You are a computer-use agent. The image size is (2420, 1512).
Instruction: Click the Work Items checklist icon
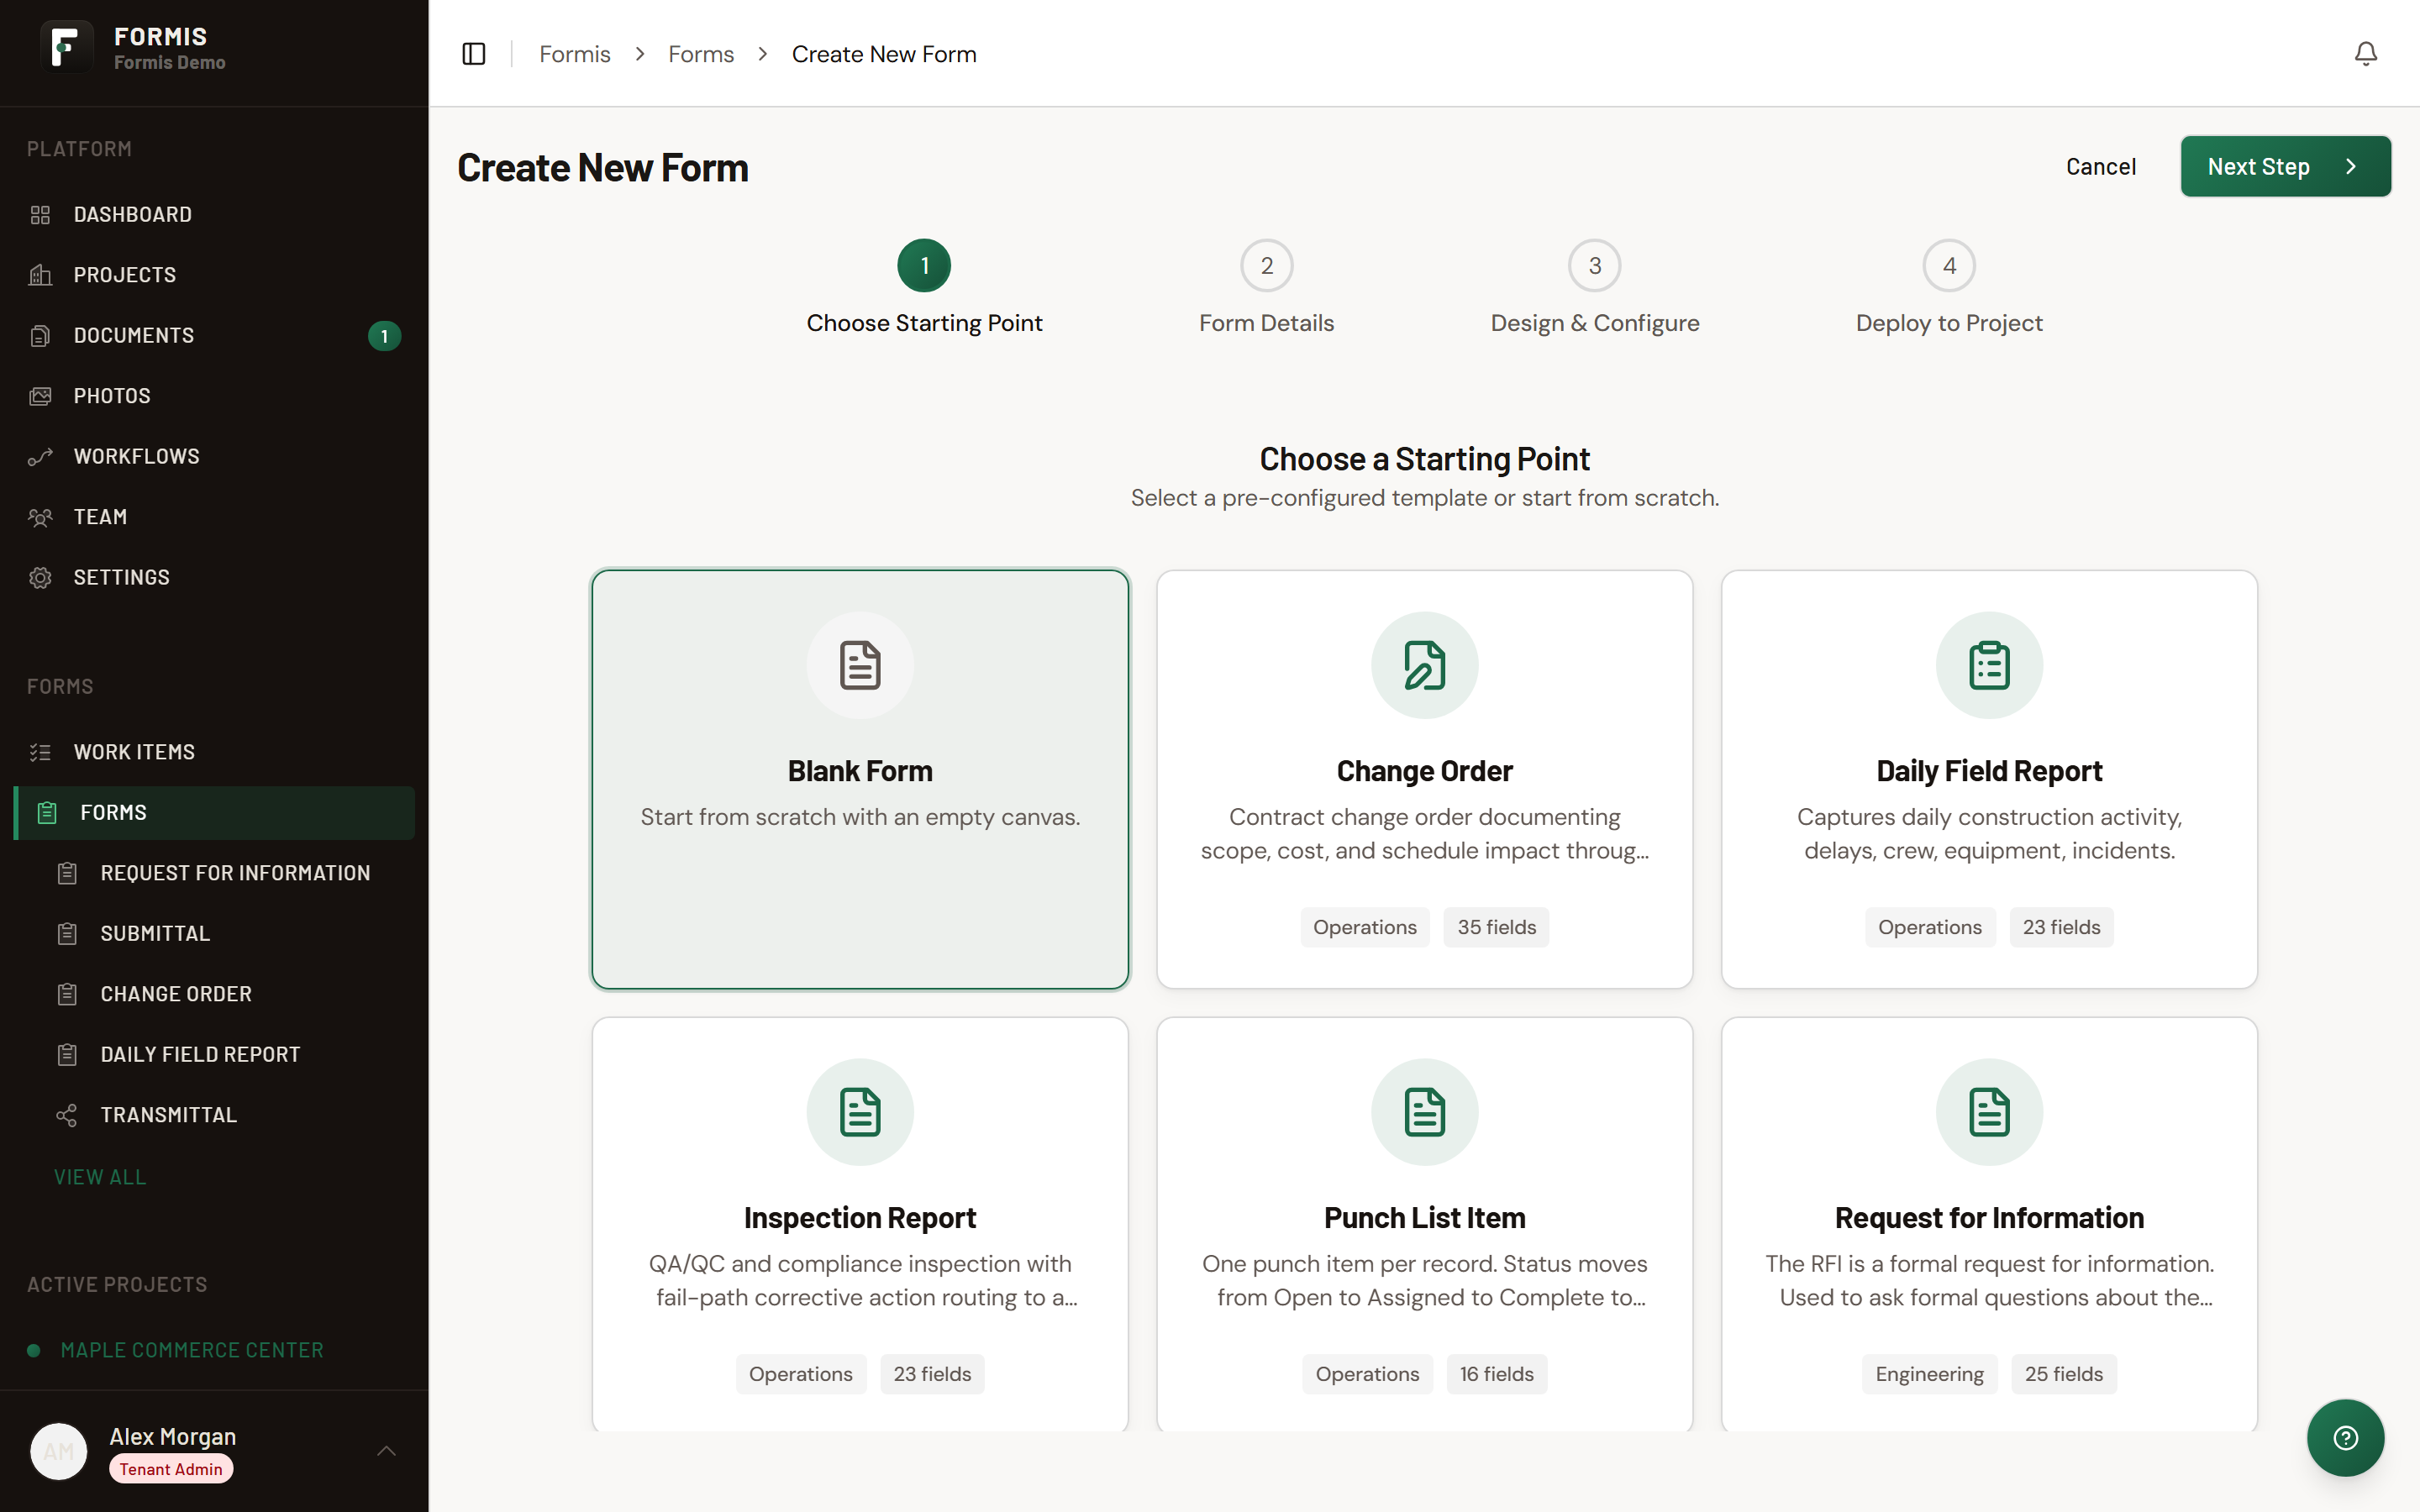point(40,752)
